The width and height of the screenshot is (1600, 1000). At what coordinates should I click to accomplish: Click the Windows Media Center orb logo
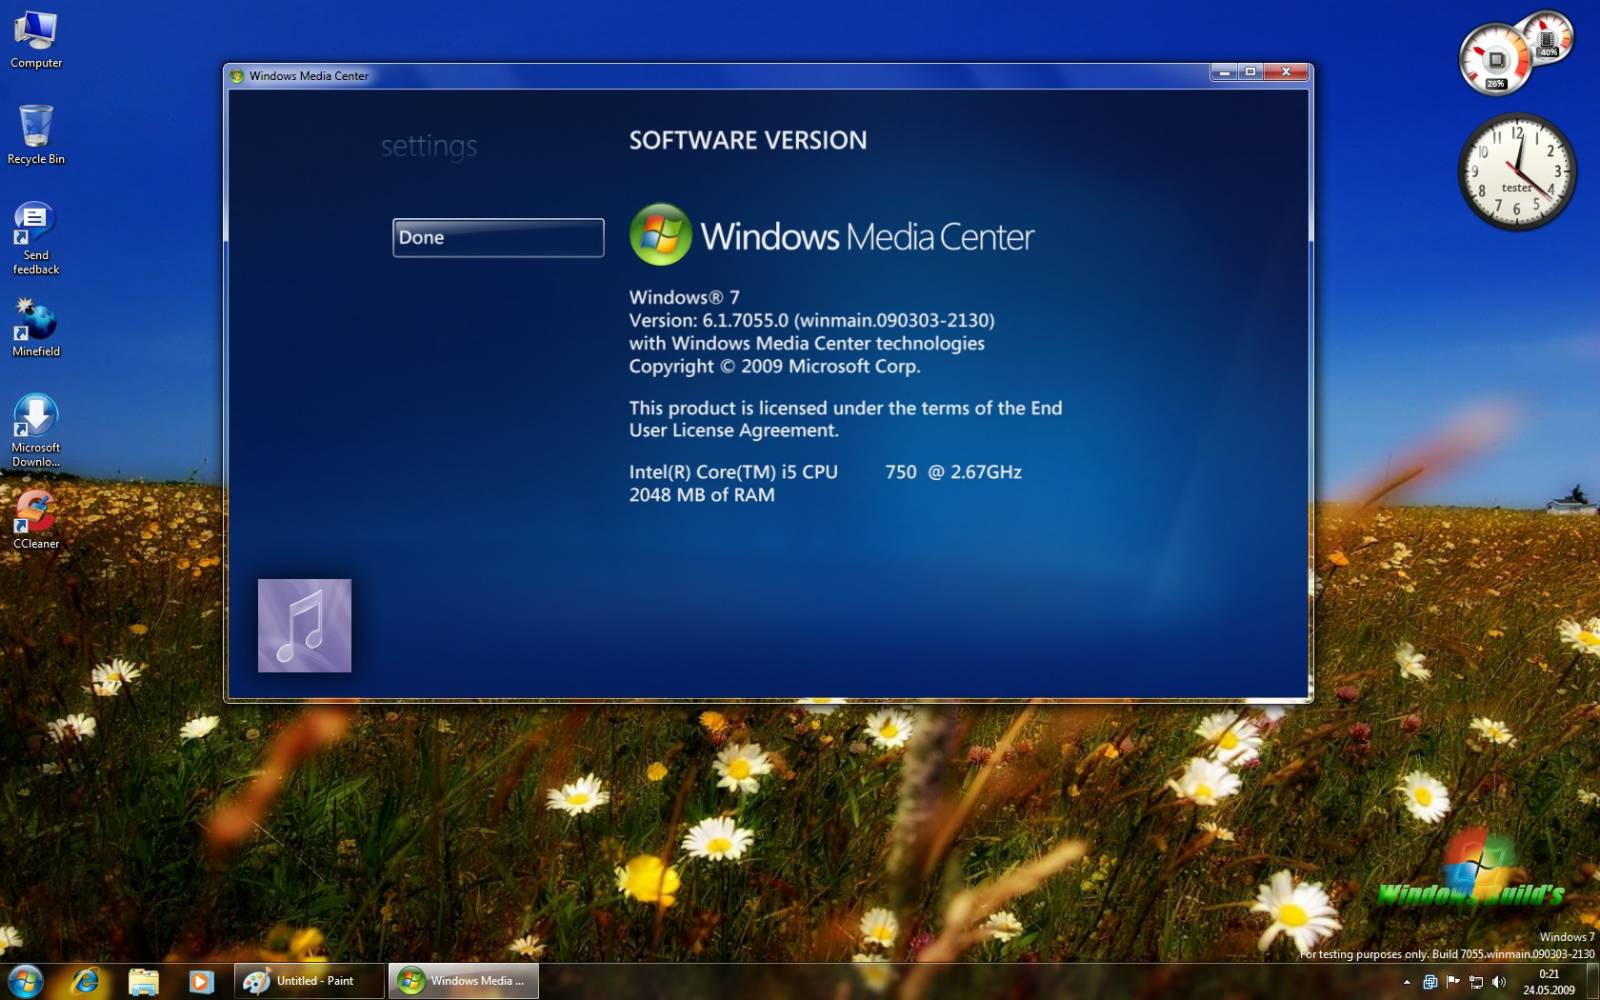660,235
